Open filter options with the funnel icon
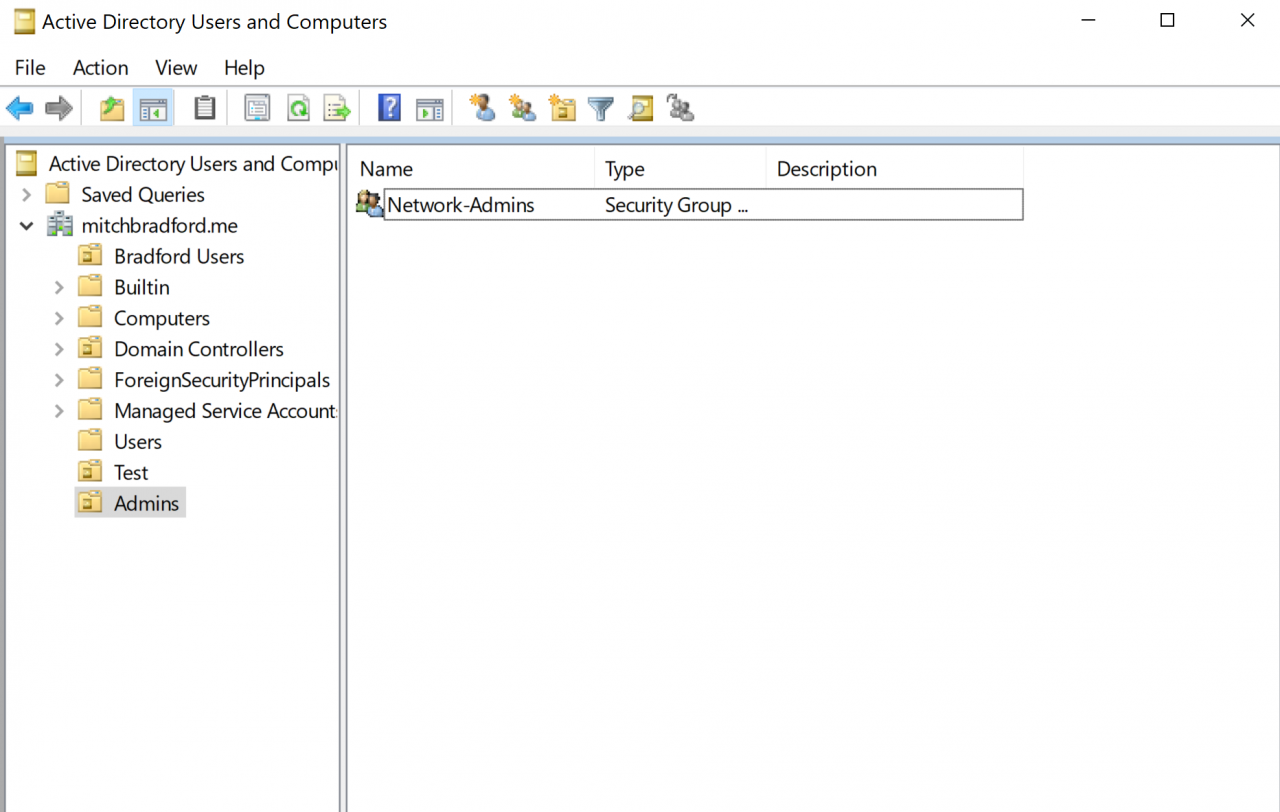This screenshot has width=1280, height=812. click(x=600, y=107)
